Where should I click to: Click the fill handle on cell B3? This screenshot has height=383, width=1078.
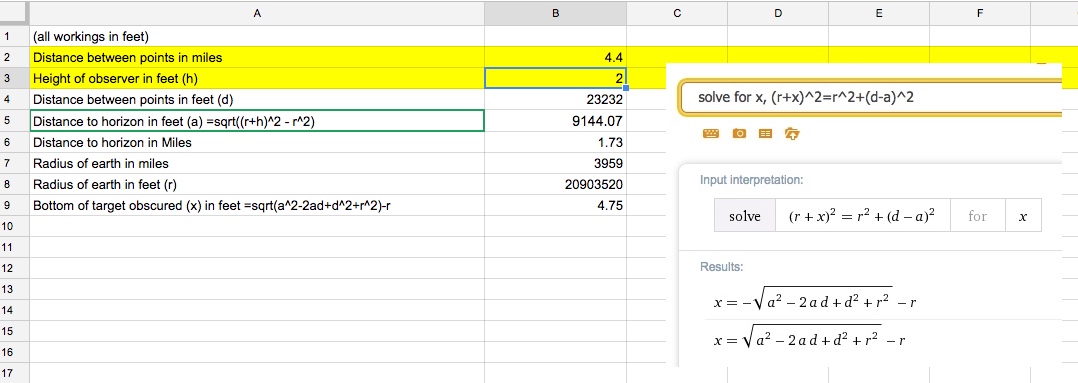click(626, 88)
